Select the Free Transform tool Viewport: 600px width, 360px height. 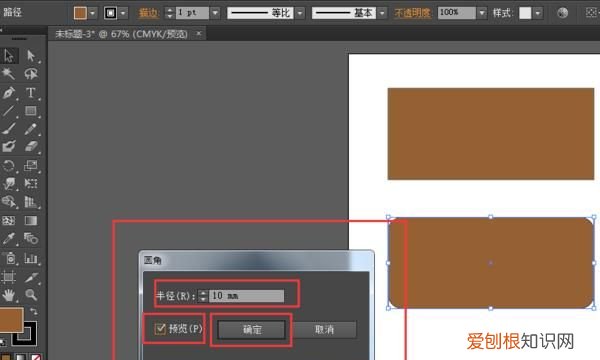point(31,184)
